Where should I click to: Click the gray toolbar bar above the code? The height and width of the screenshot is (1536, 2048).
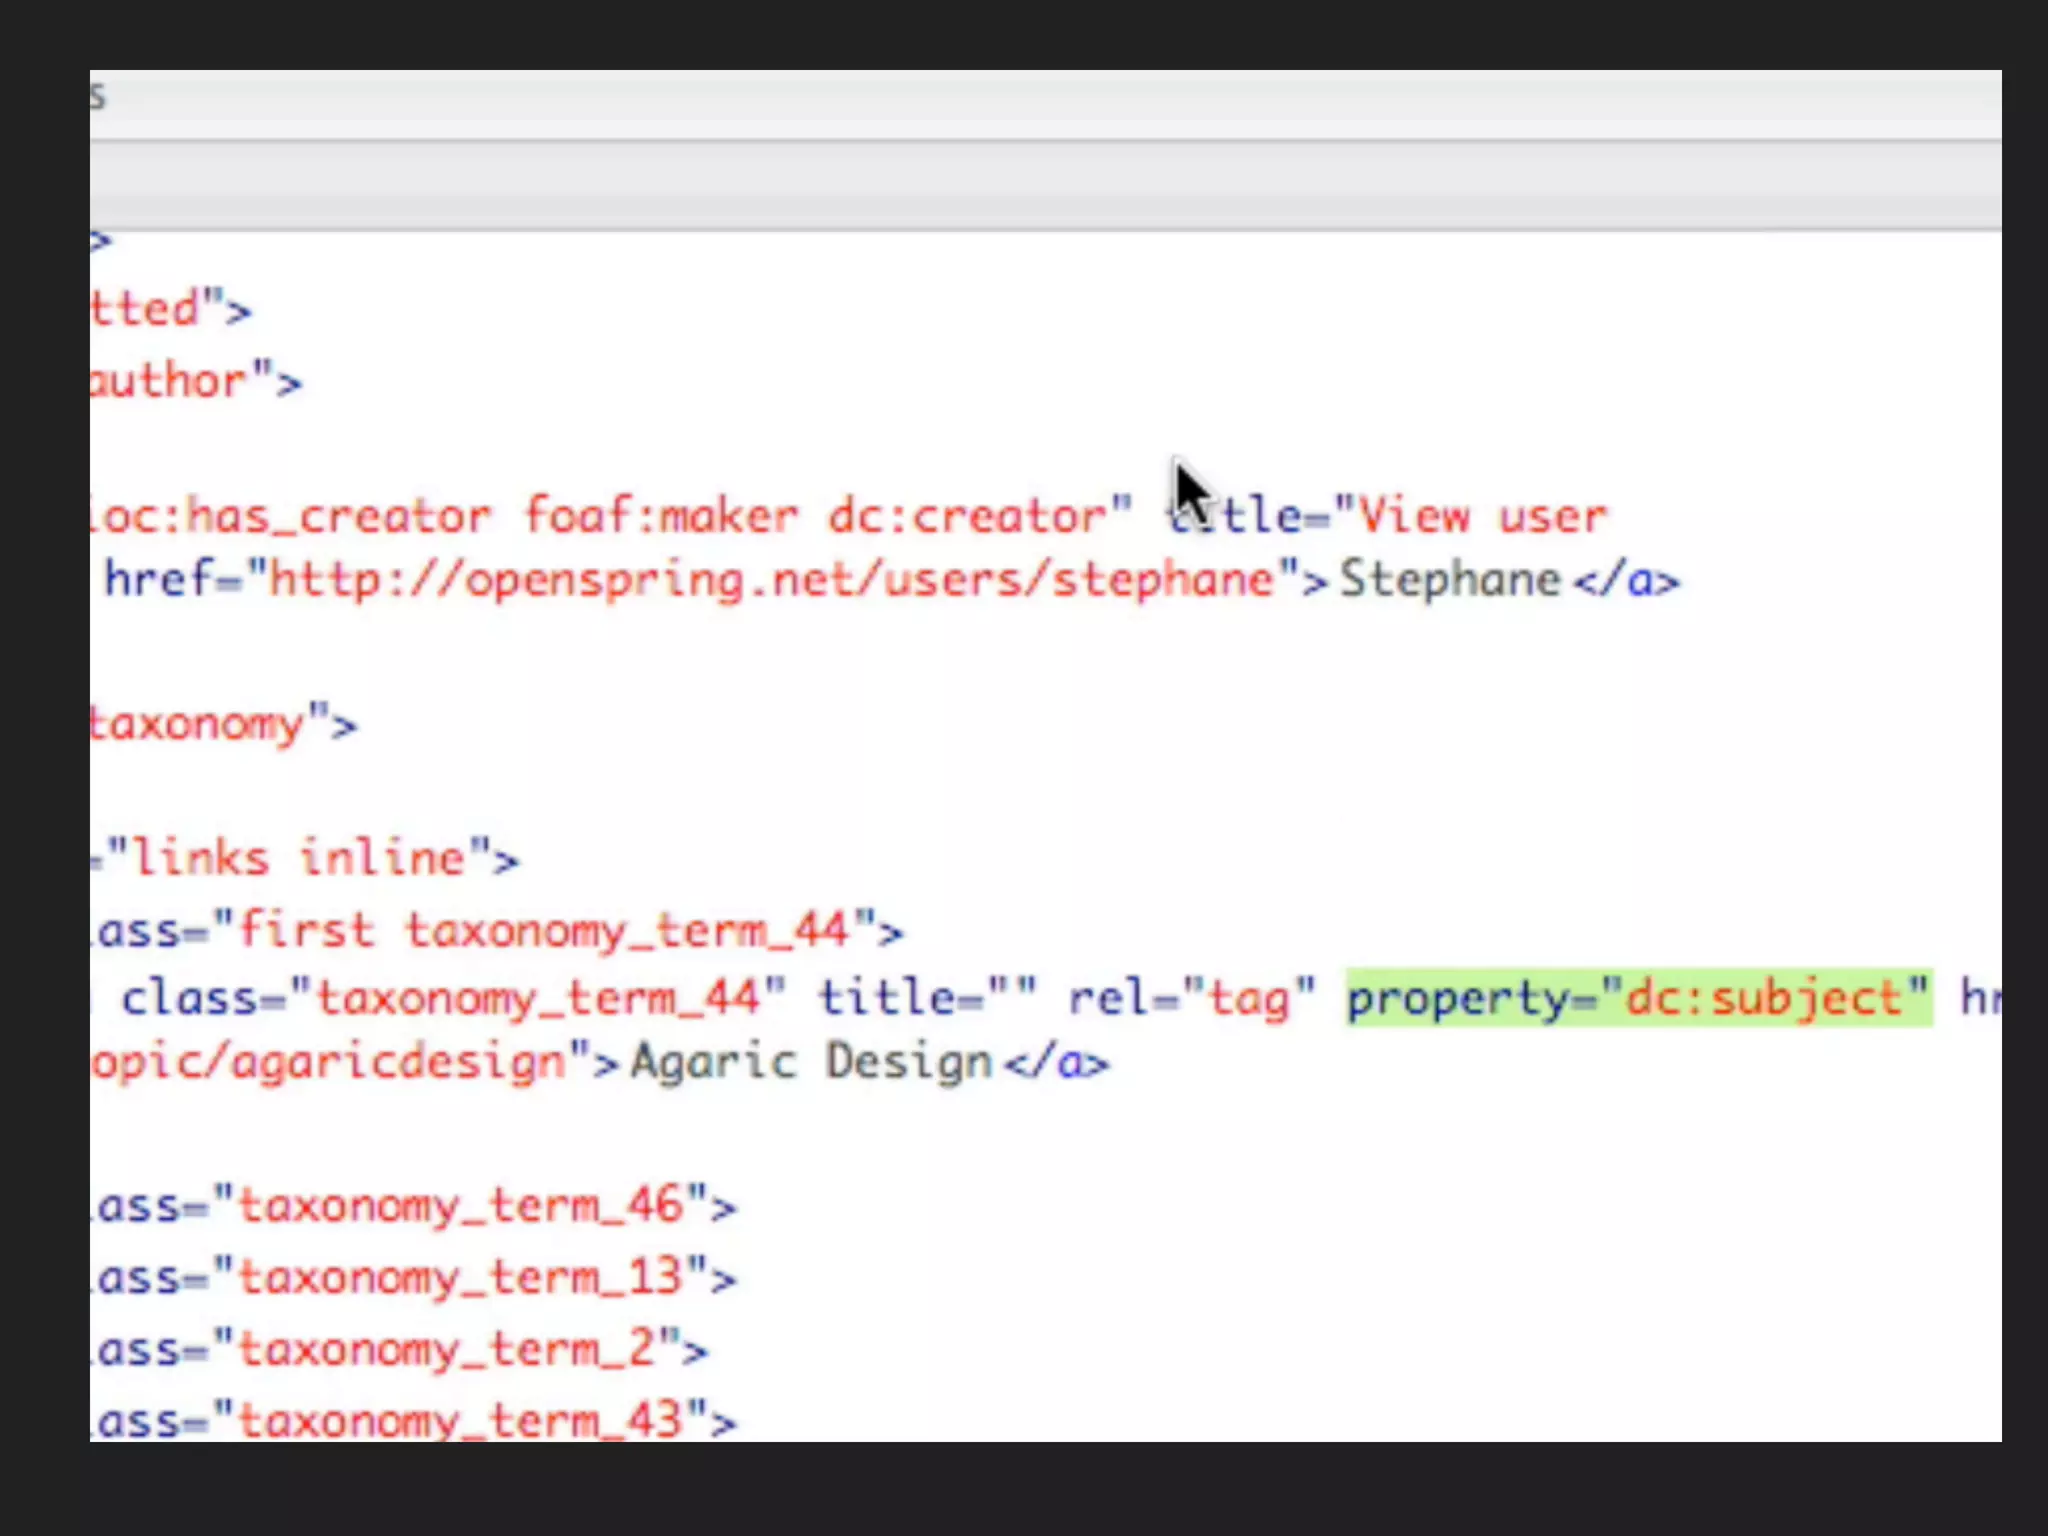tap(1045, 186)
